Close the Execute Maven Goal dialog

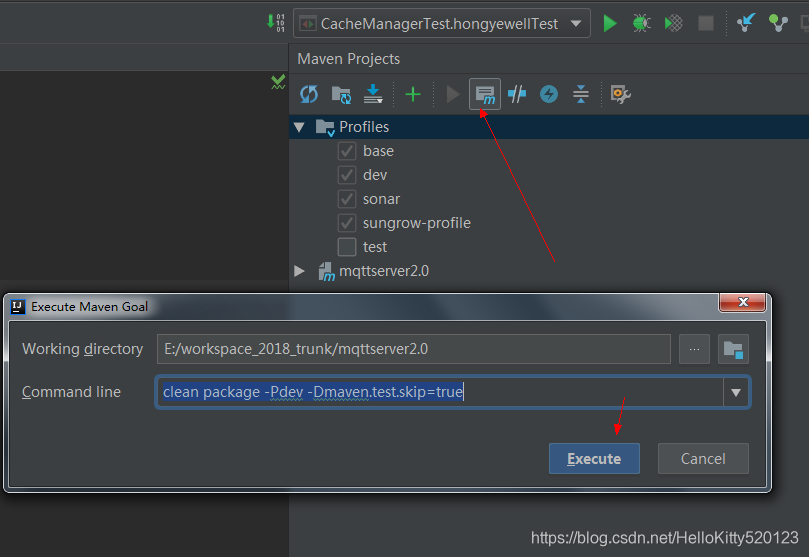[x=742, y=302]
